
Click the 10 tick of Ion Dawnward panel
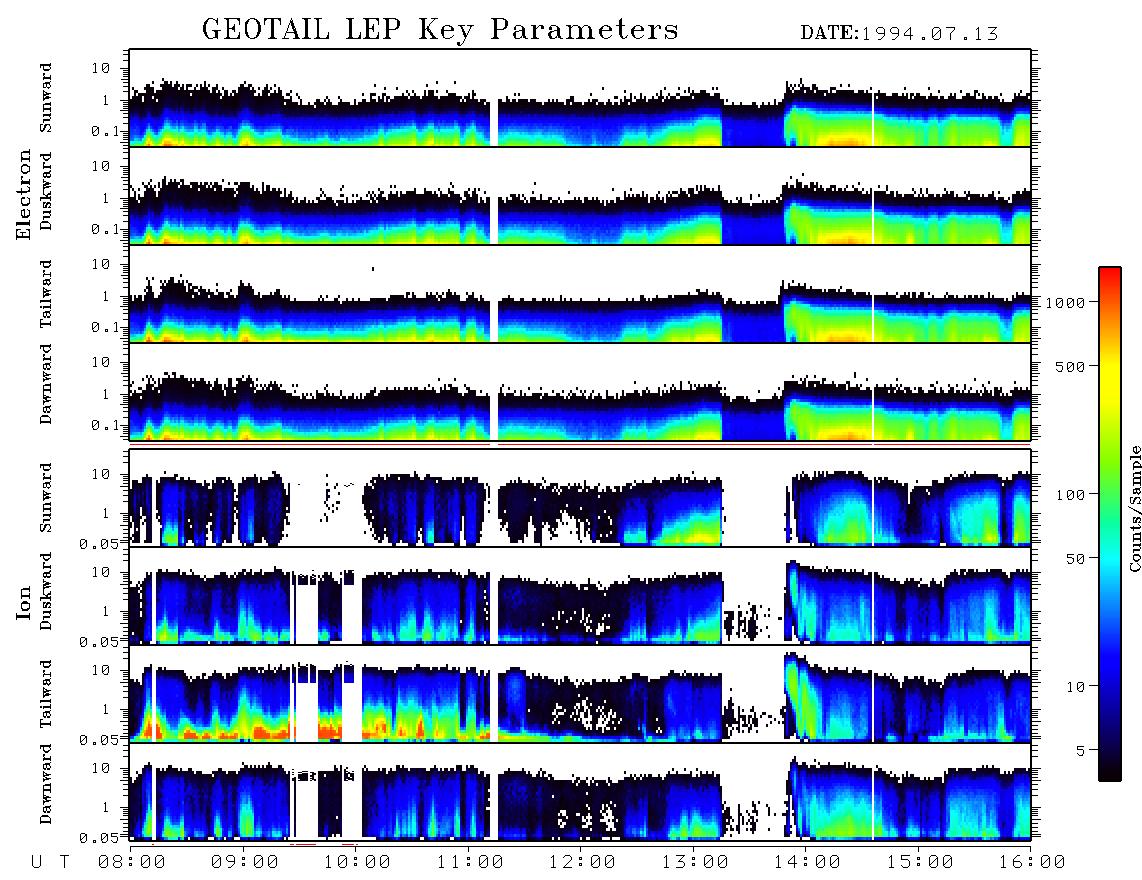point(100,769)
